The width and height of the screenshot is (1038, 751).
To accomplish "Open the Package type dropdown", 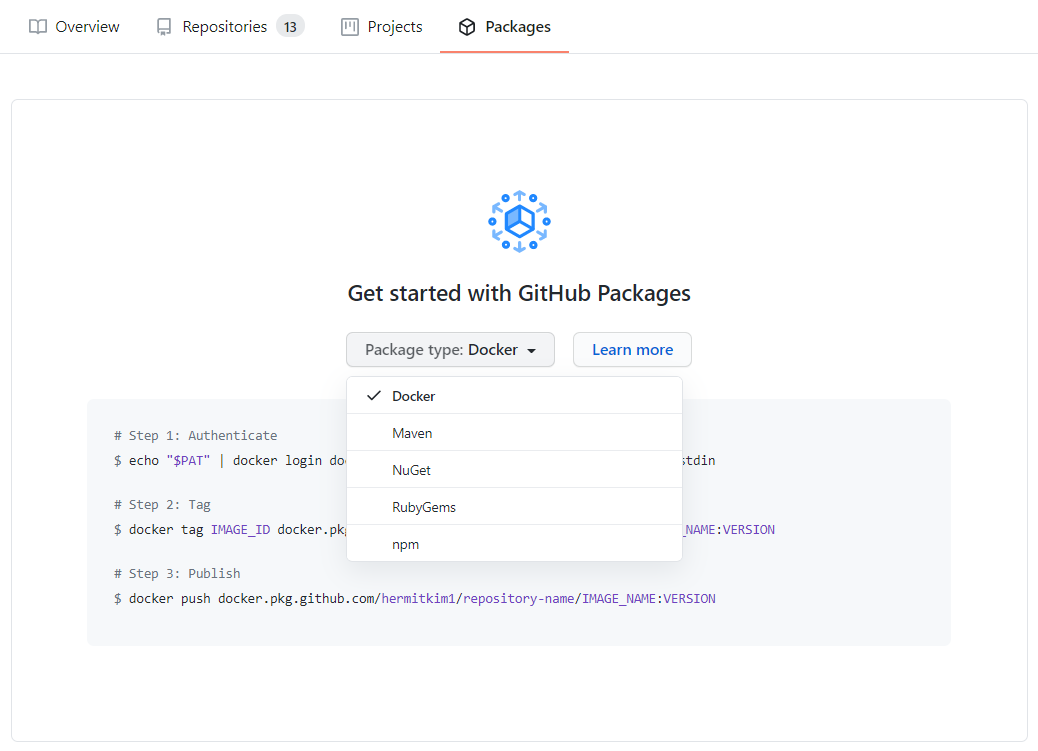I will coord(450,350).
